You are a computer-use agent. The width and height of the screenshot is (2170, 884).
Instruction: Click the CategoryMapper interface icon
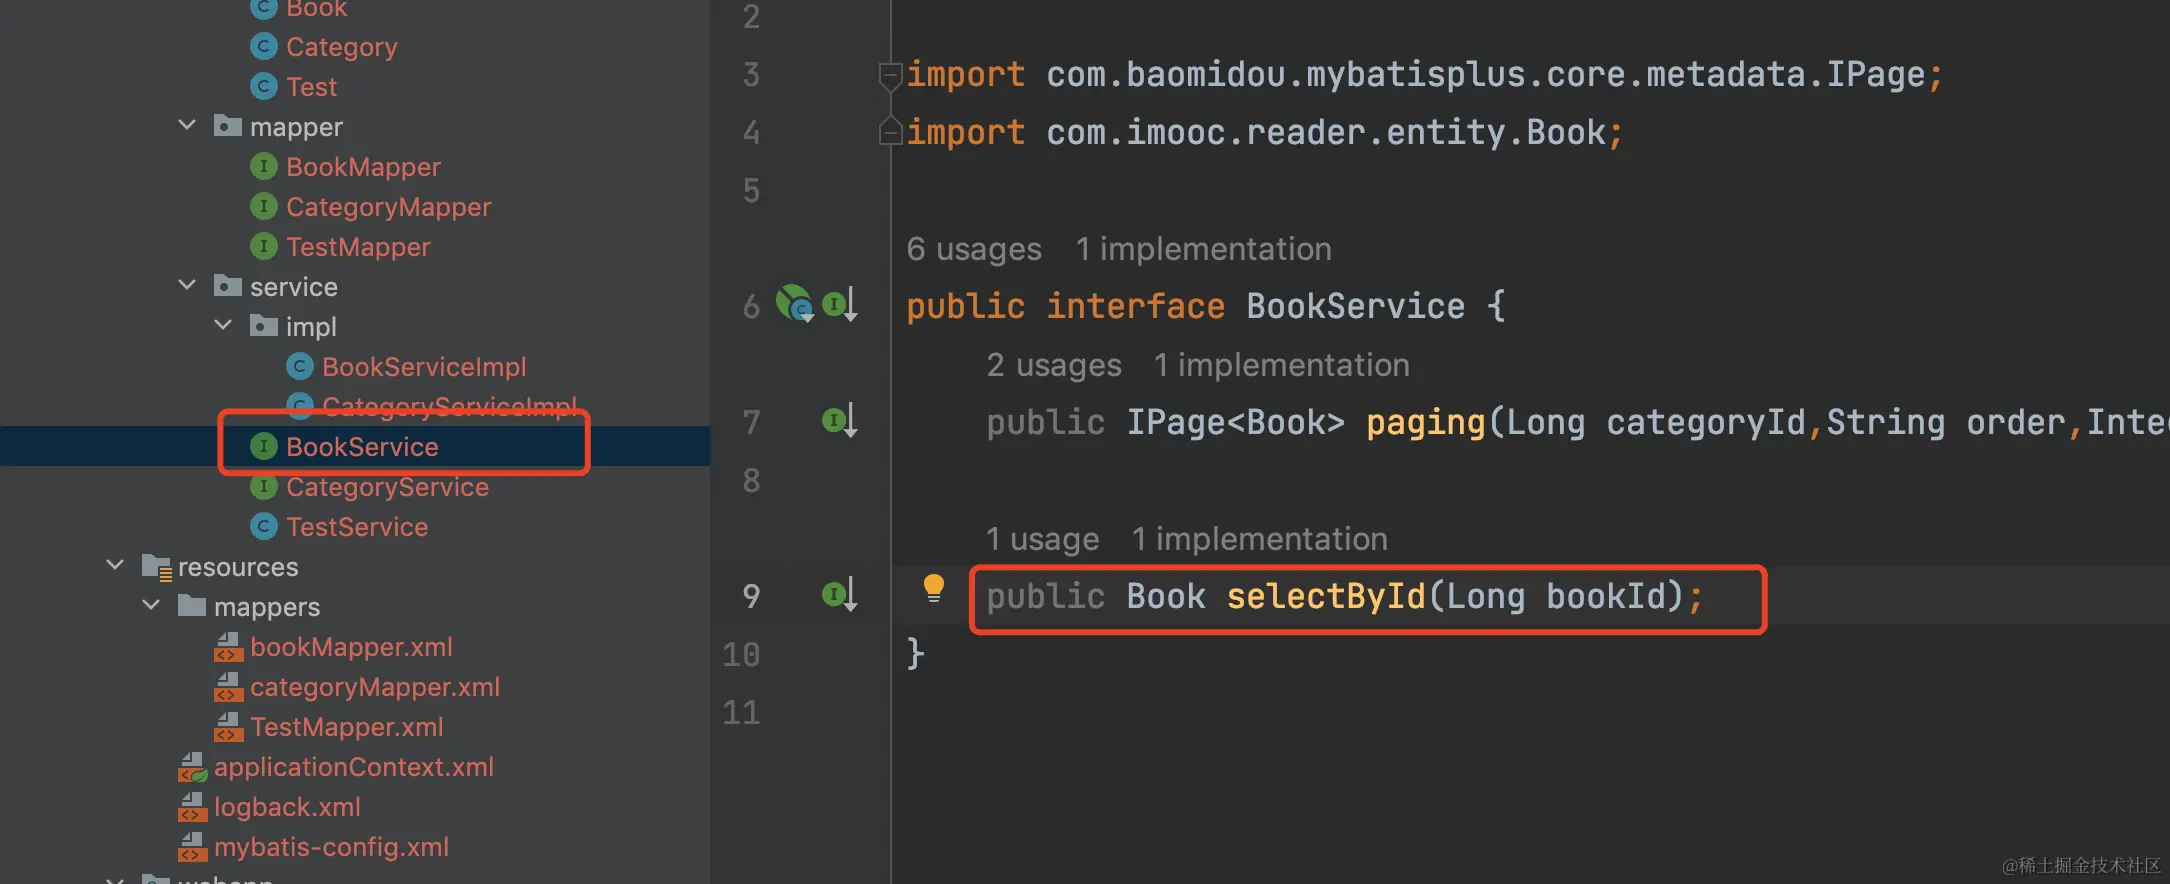pyautogui.click(x=263, y=206)
